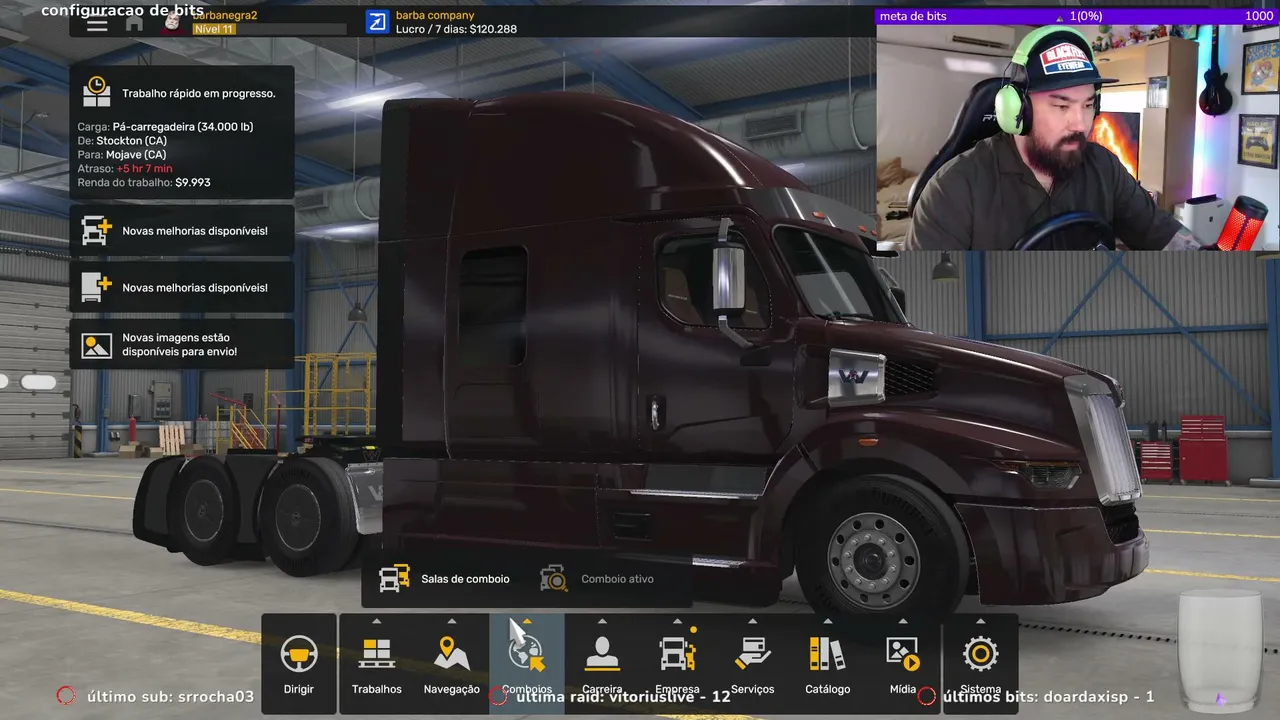Image resolution: width=1280 pixels, height=720 pixels.
Task: Click the job income value $9.993
Action: pos(193,183)
